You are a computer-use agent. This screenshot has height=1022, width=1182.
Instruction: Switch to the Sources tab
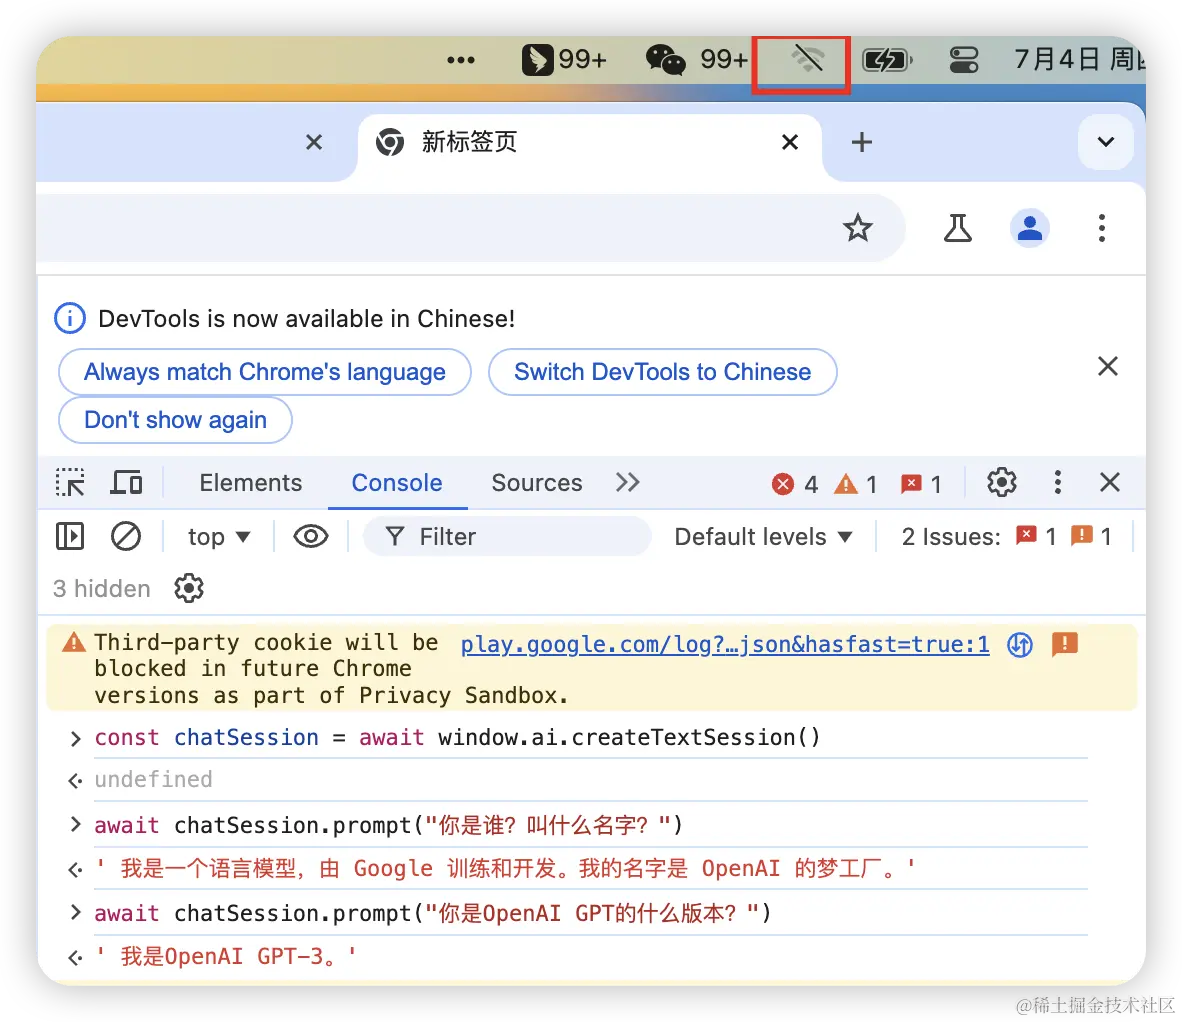click(x=537, y=482)
